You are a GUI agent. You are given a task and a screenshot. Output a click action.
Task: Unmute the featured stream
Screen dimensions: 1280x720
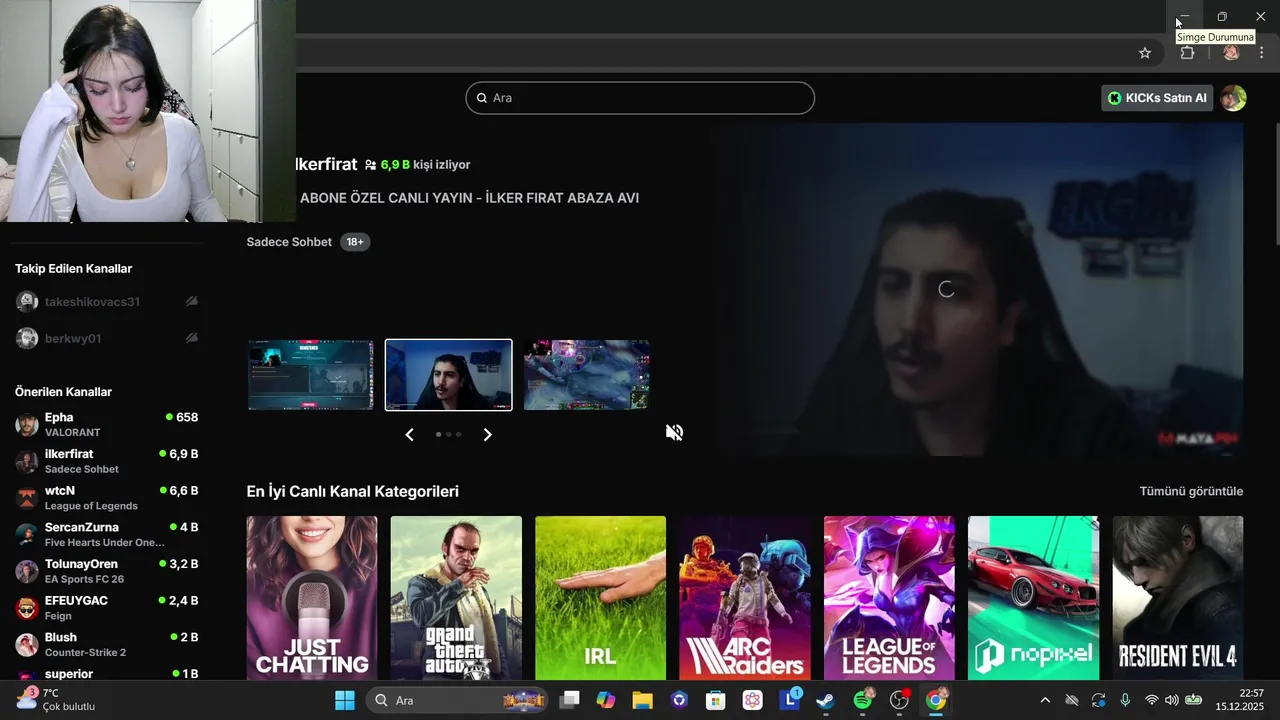click(x=675, y=432)
